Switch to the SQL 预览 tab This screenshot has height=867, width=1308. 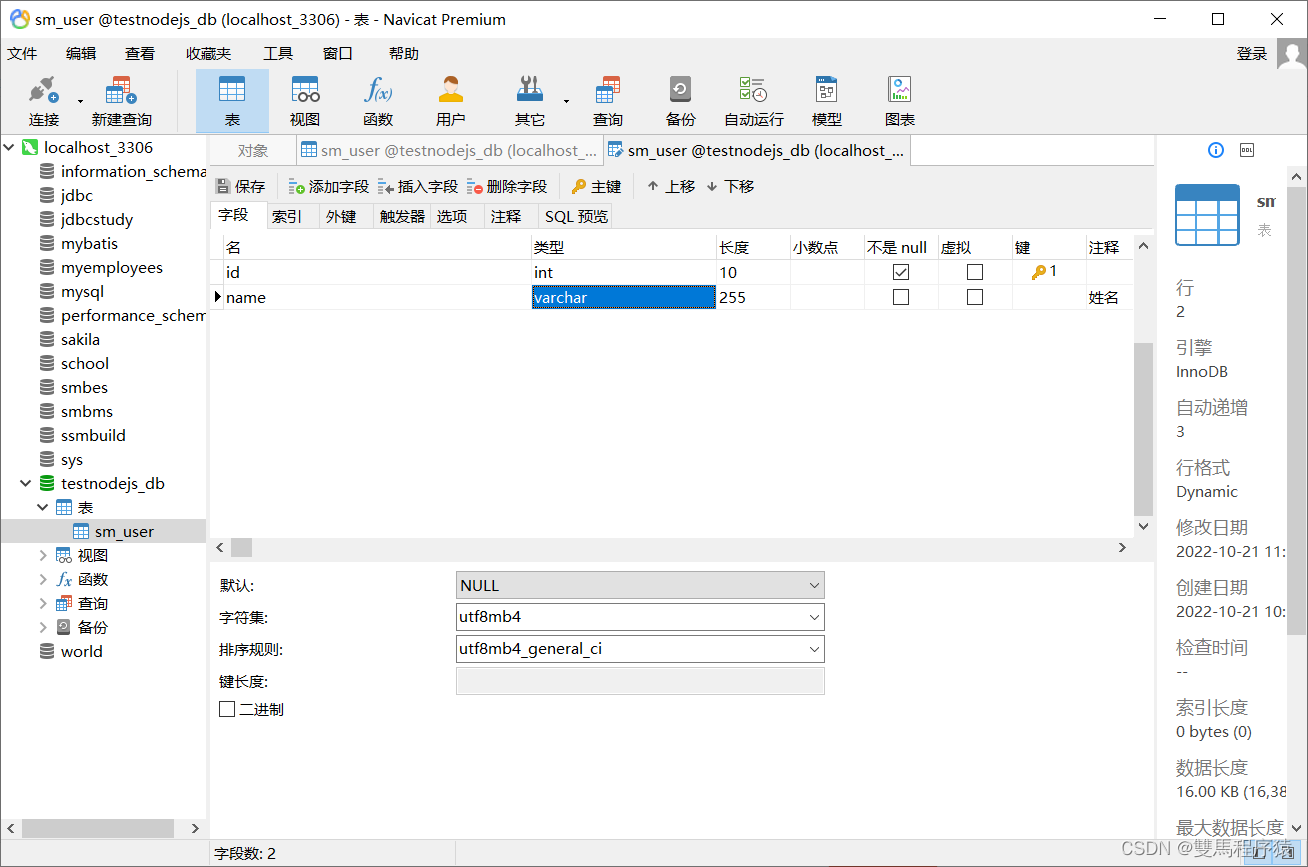(576, 216)
